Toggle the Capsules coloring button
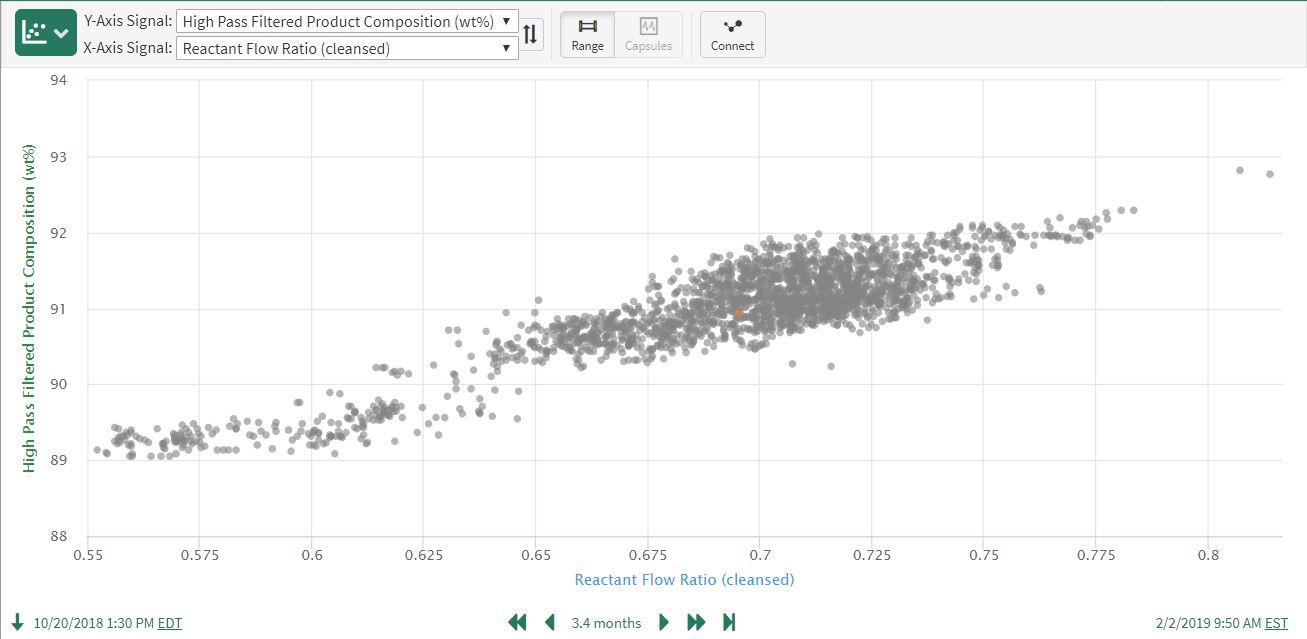Viewport: 1307px width, 639px height. coord(648,35)
